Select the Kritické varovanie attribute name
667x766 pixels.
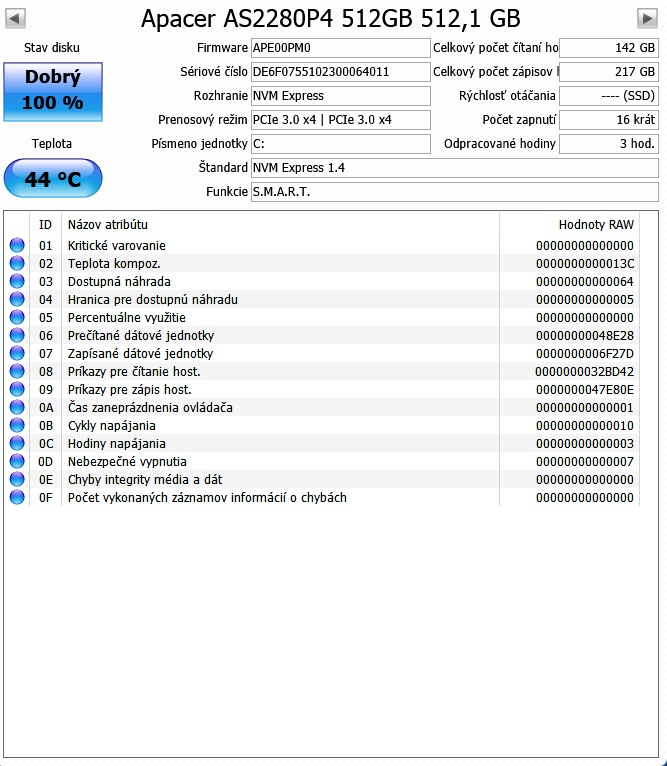117,245
